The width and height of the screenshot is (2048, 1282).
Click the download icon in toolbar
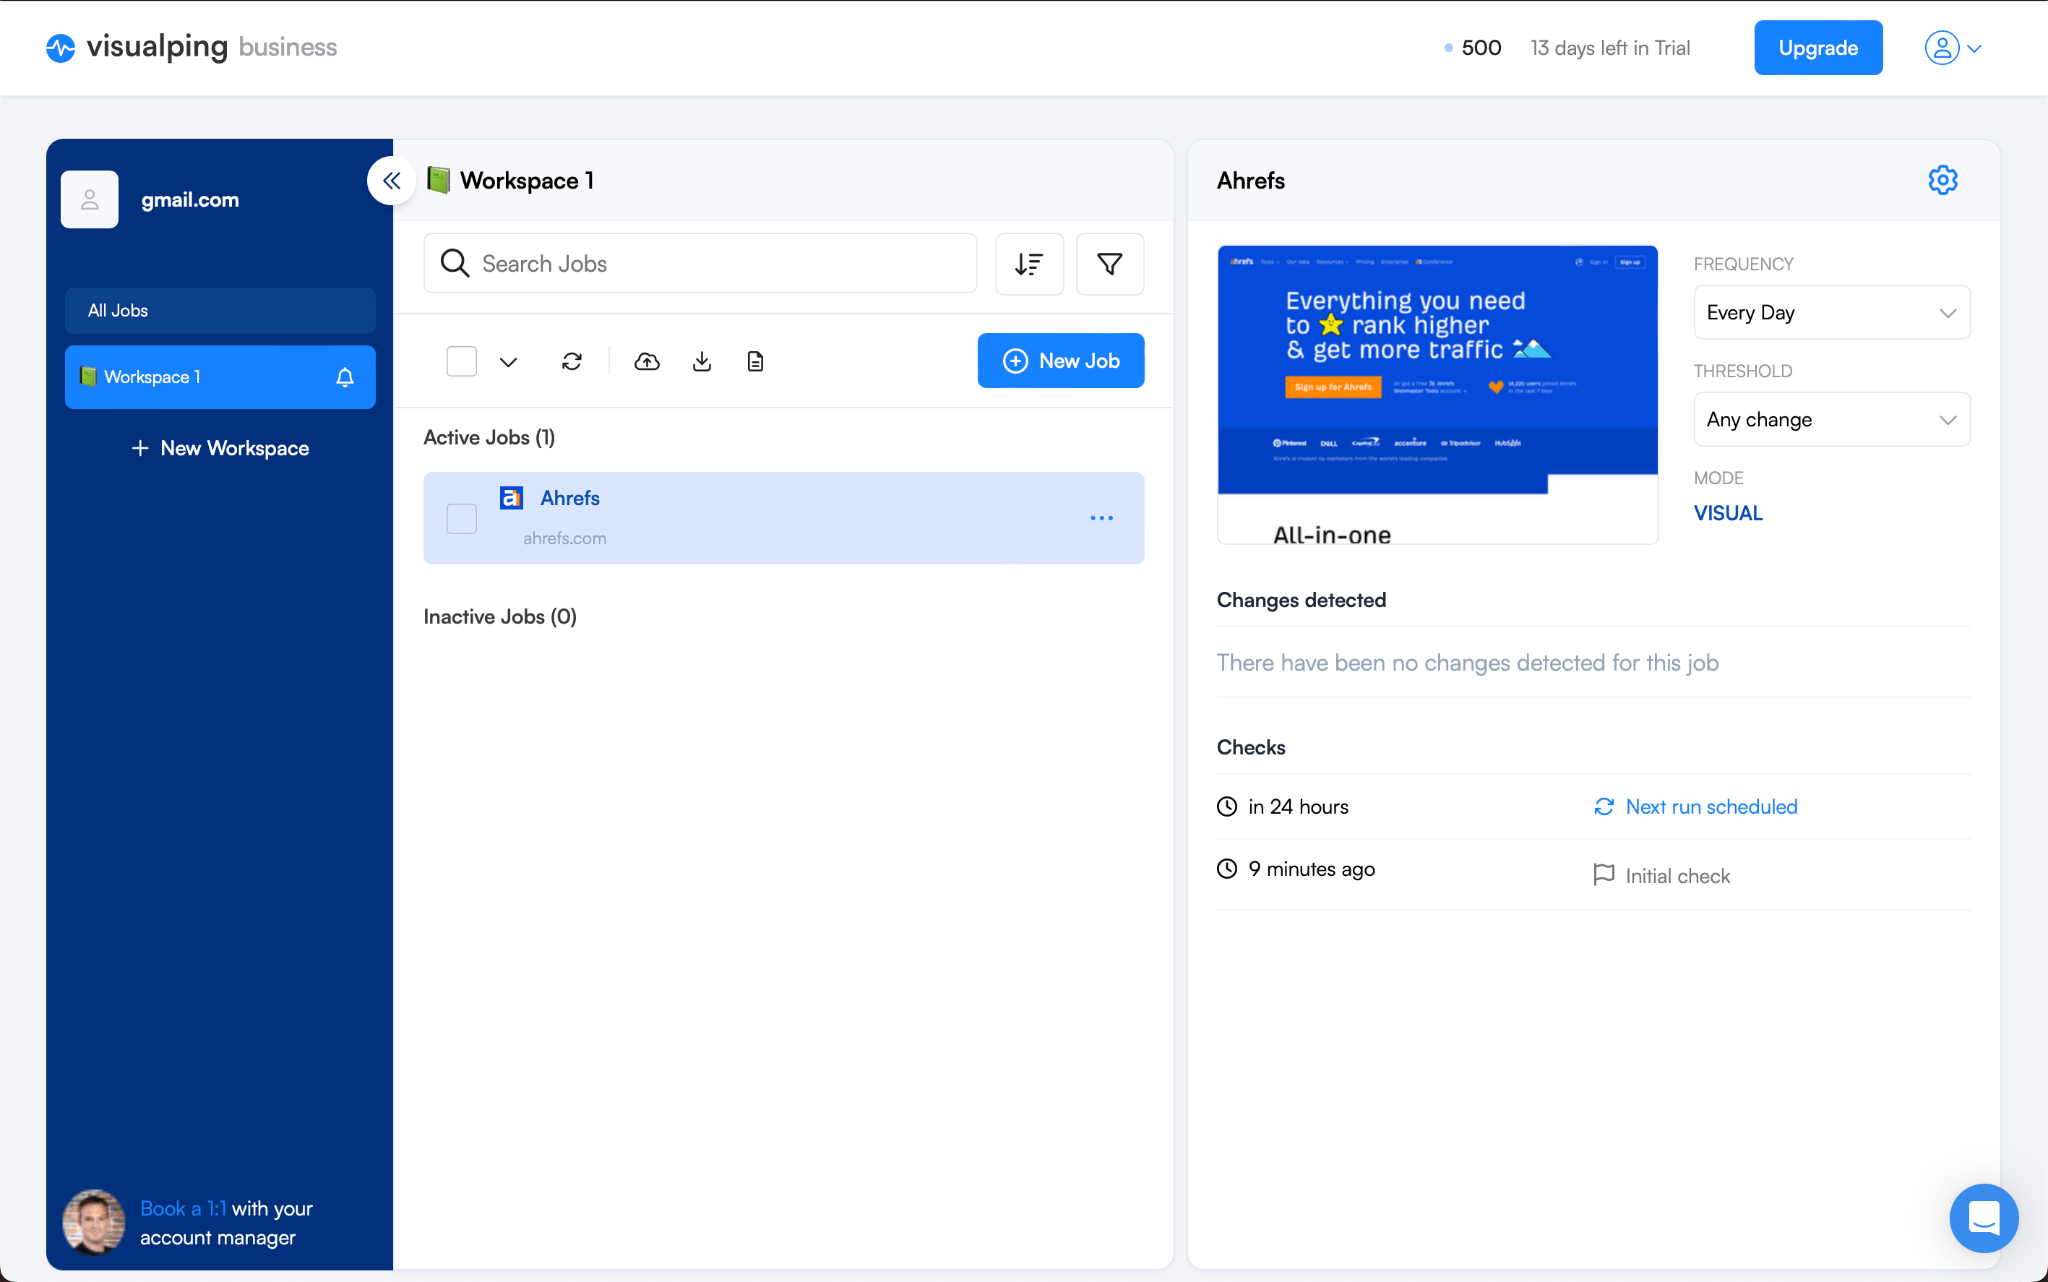click(703, 360)
